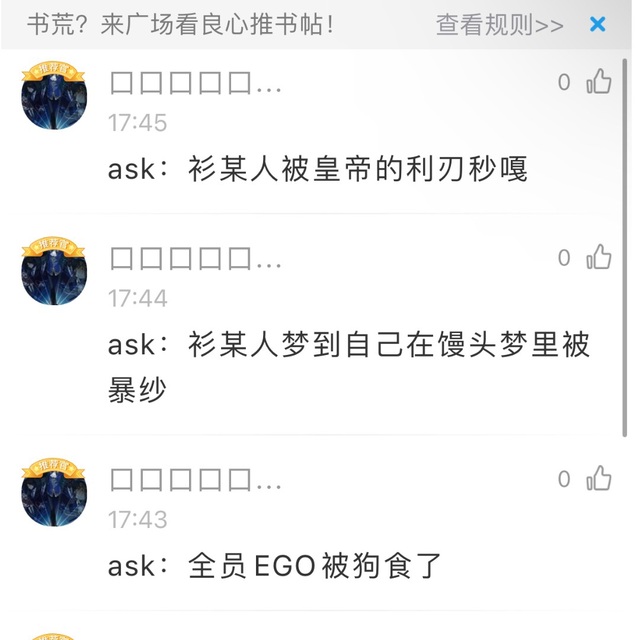This screenshot has width=640, height=640.
Task: Tap the username above the 17:45 timestamp
Action: (195, 85)
